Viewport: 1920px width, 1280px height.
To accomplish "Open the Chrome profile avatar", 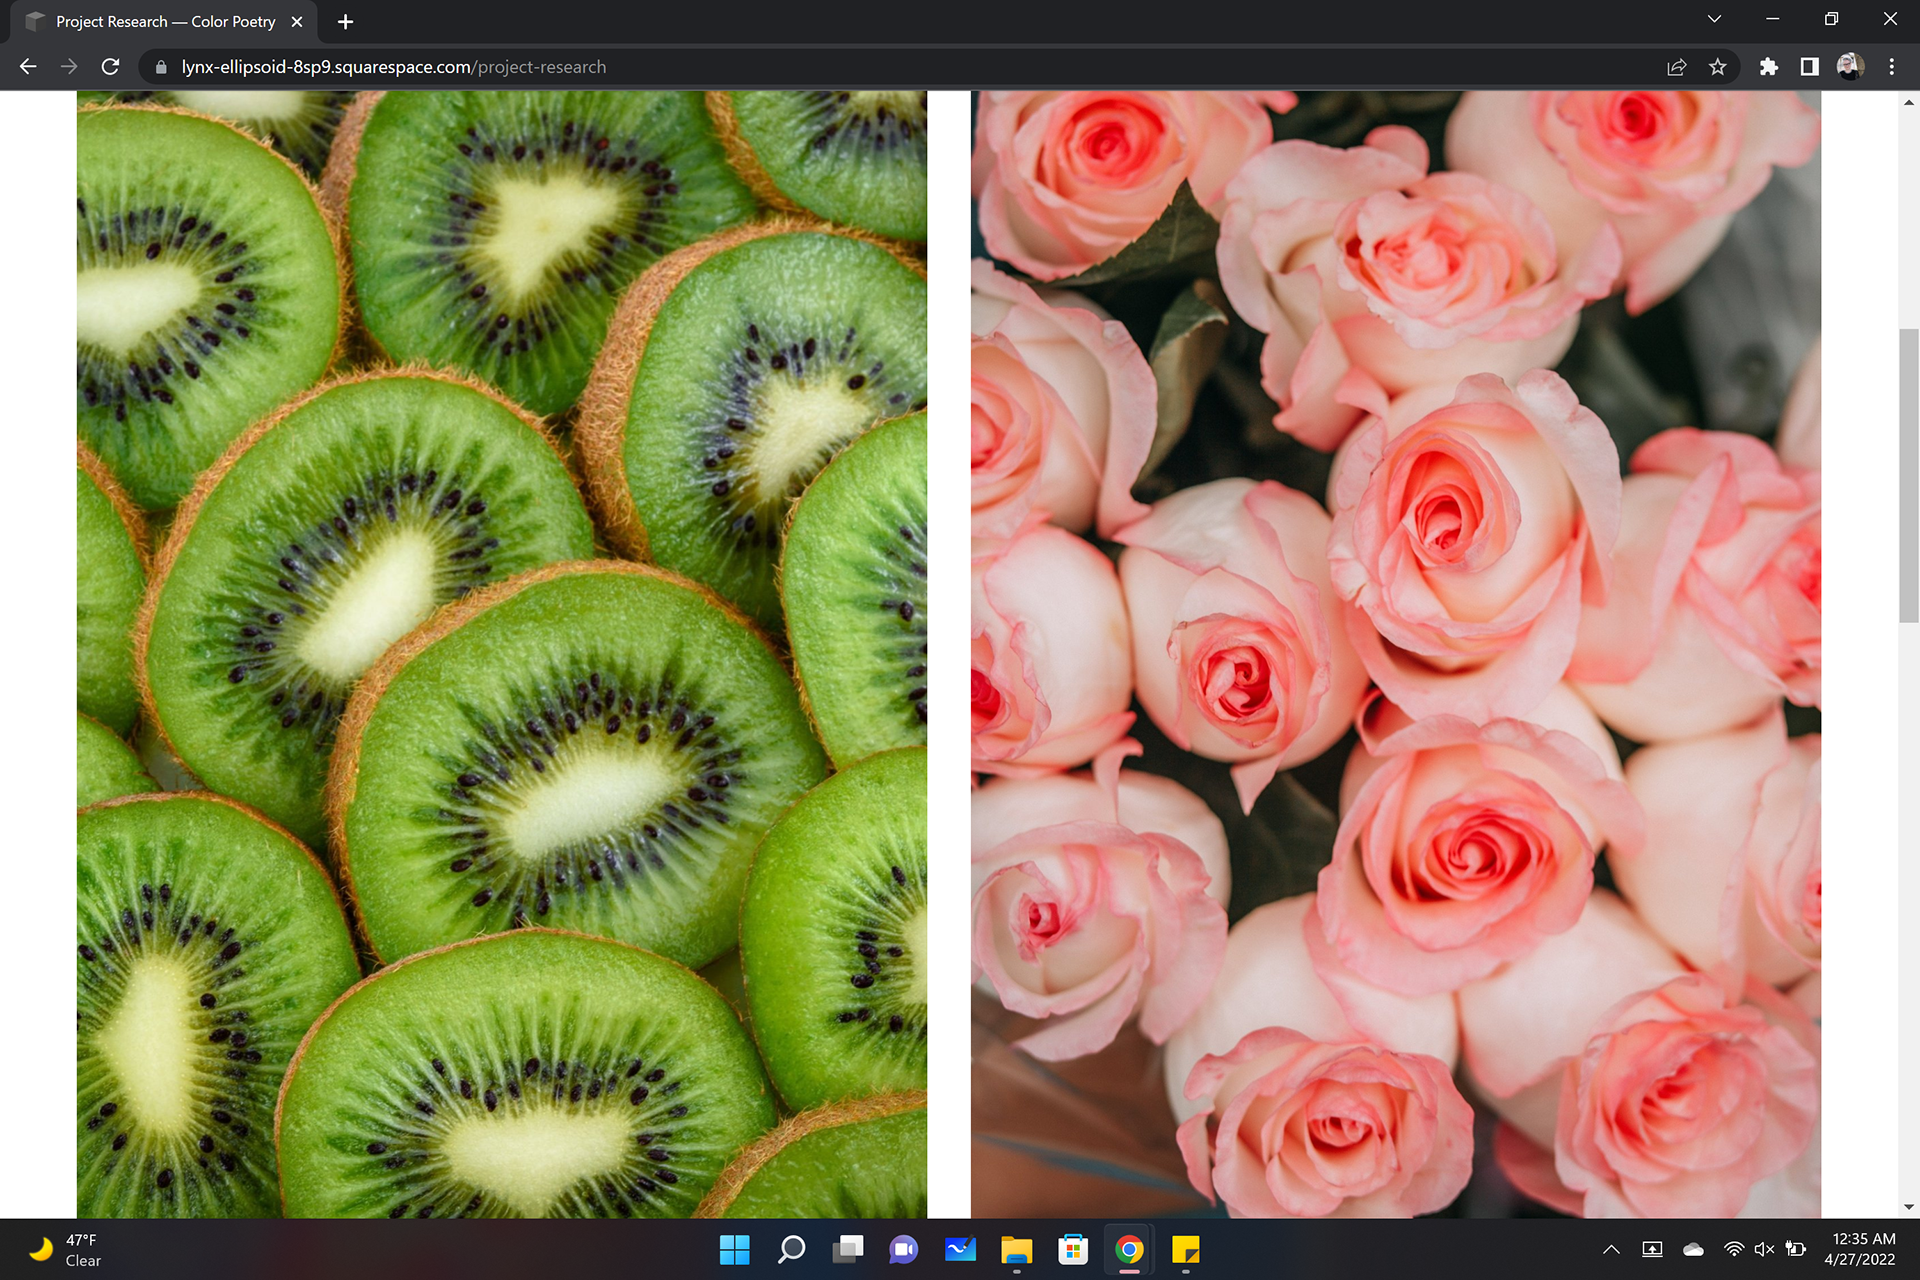I will [1849, 67].
